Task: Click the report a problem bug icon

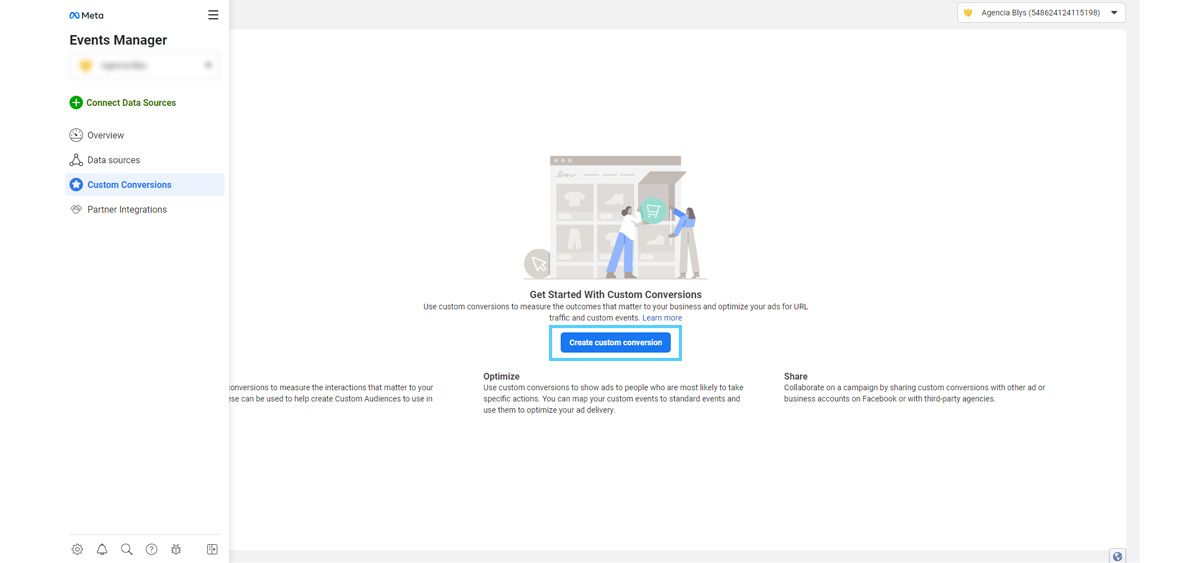Action: [176, 549]
